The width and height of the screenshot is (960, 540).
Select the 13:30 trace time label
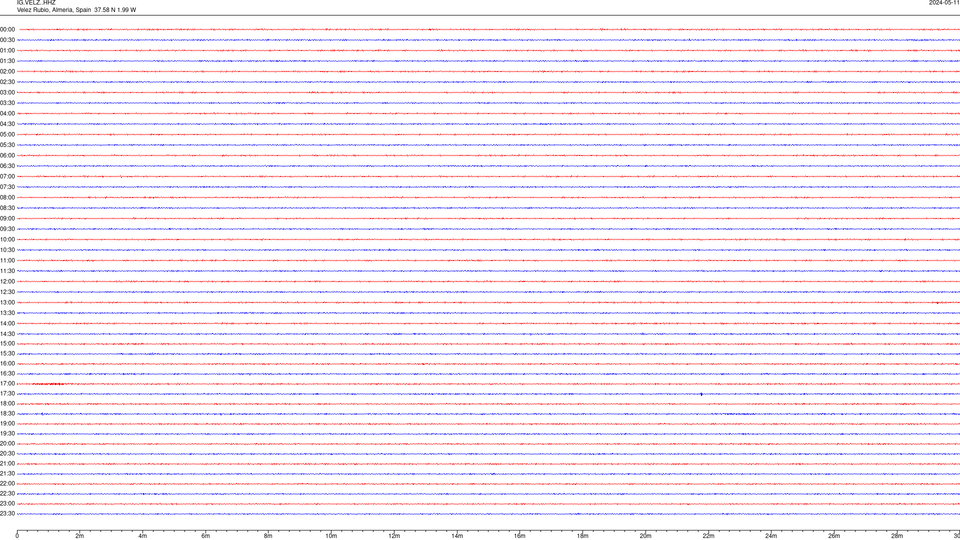coord(7,313)
